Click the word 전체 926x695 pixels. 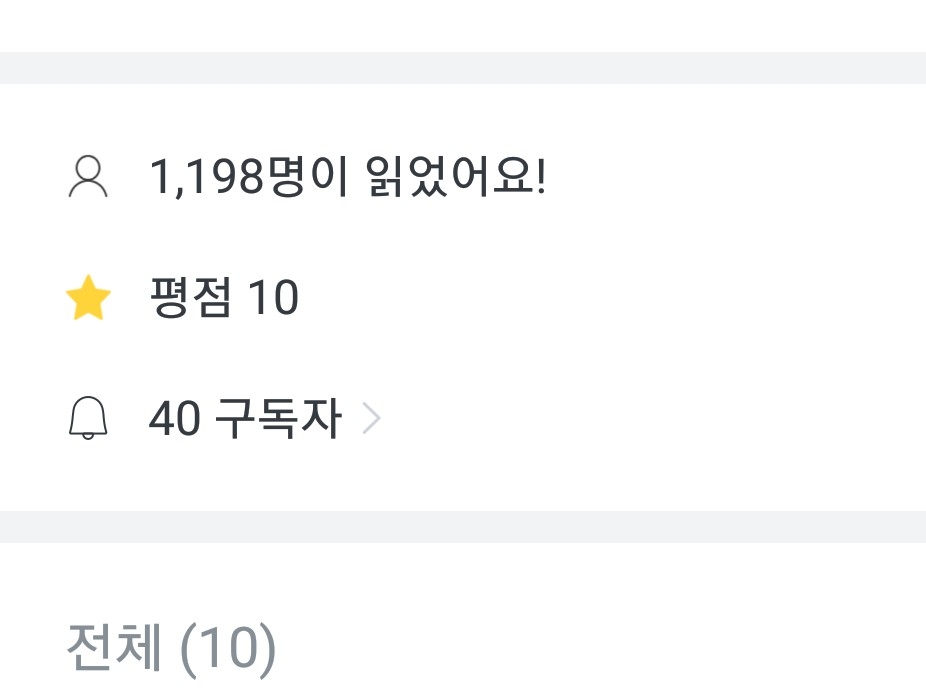(114, 648)
